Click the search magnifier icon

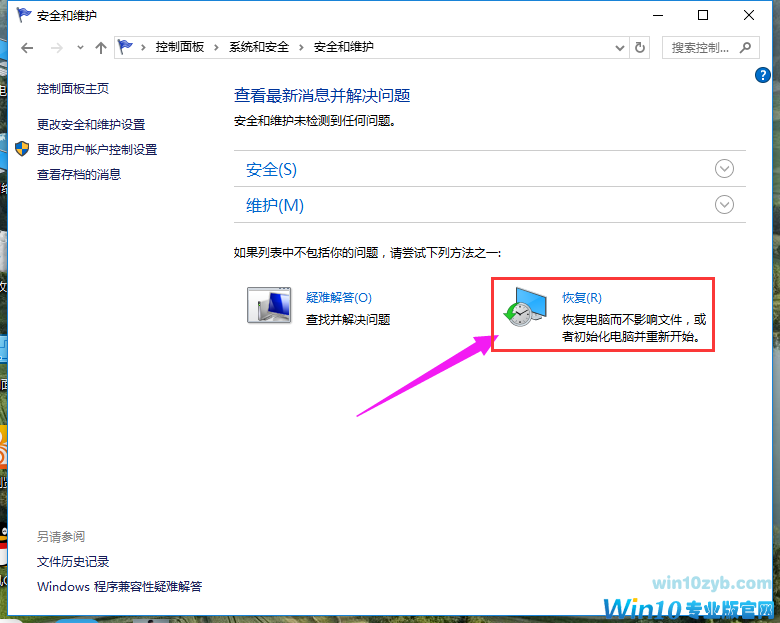745,48
